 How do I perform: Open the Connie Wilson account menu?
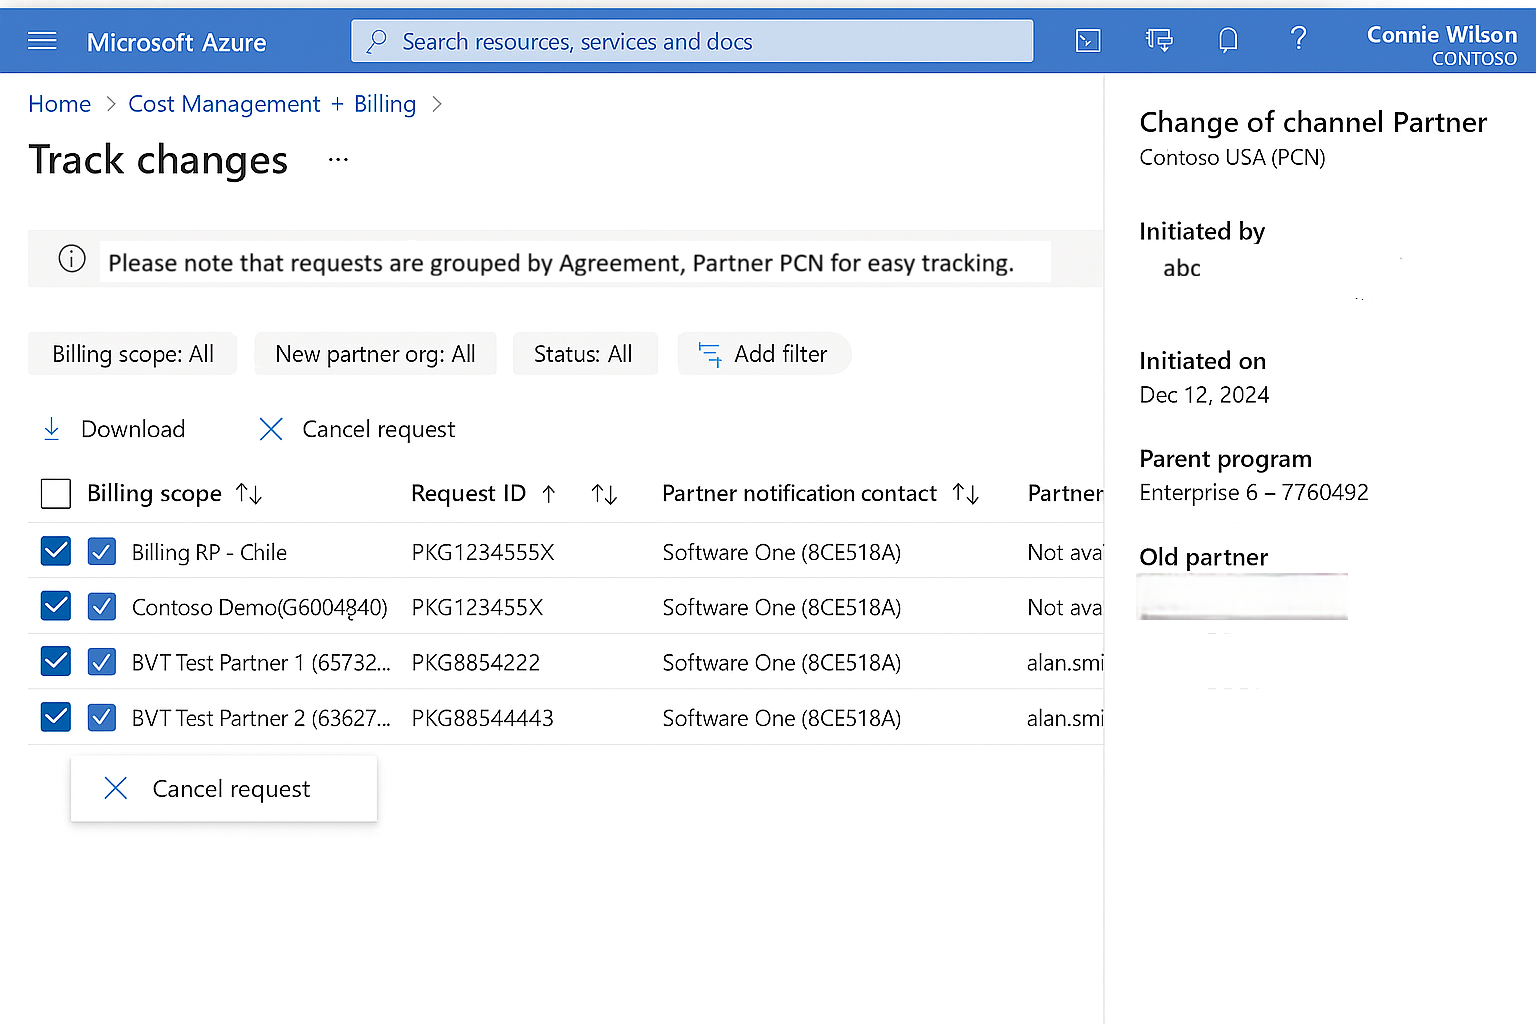[x=1440, y=45]
